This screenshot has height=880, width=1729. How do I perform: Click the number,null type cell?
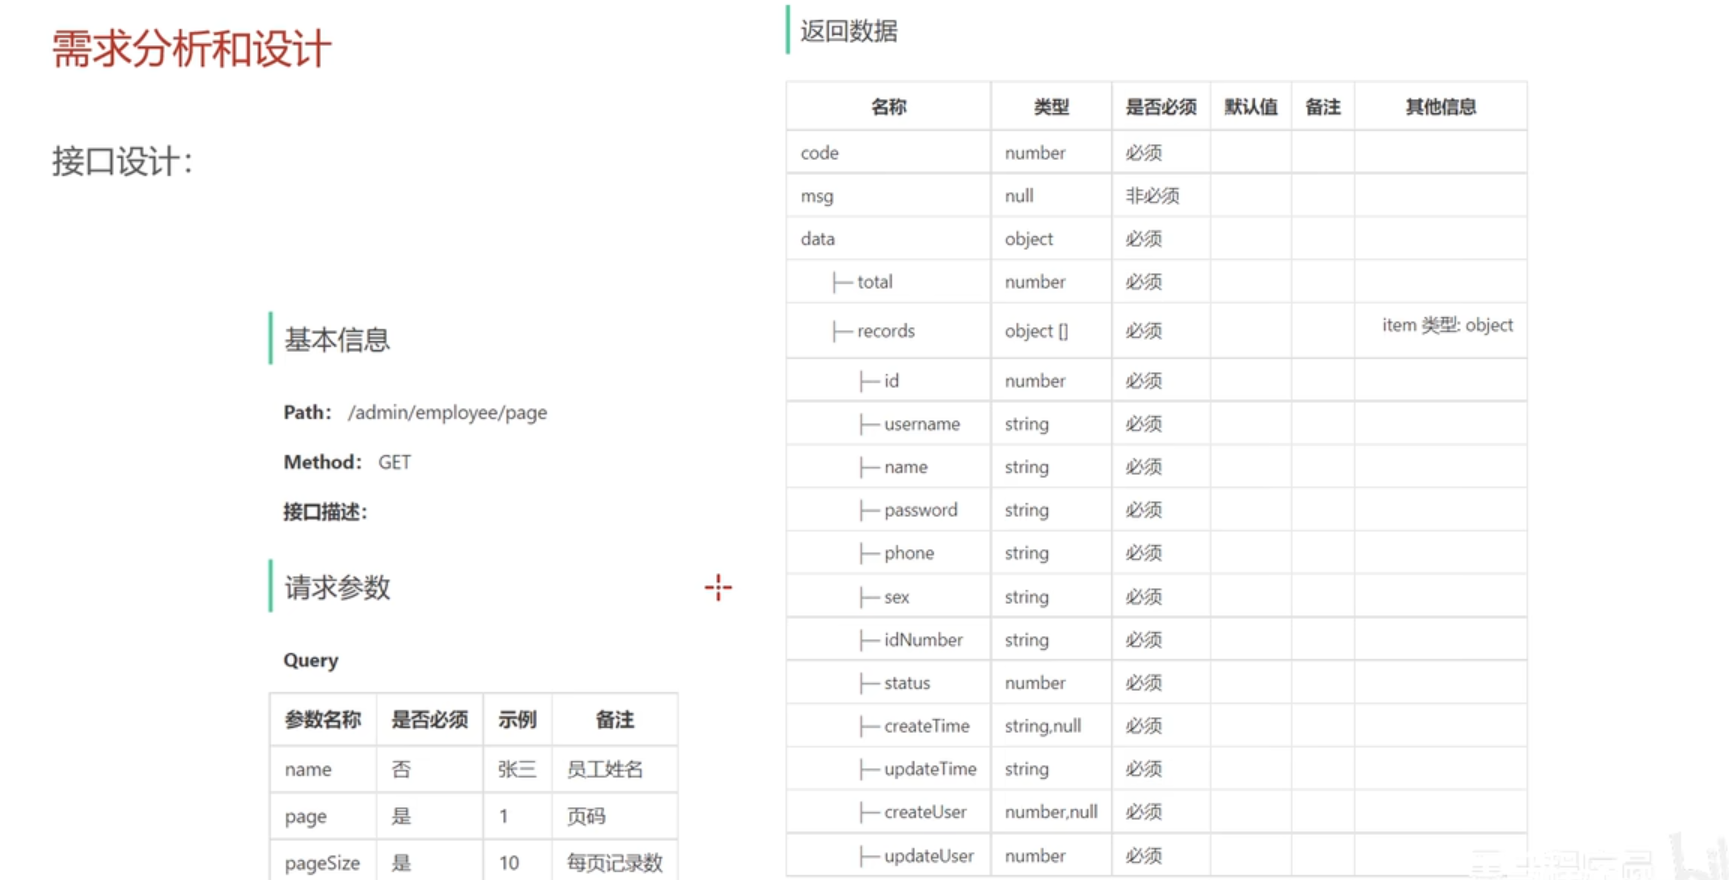point(1051,812)
